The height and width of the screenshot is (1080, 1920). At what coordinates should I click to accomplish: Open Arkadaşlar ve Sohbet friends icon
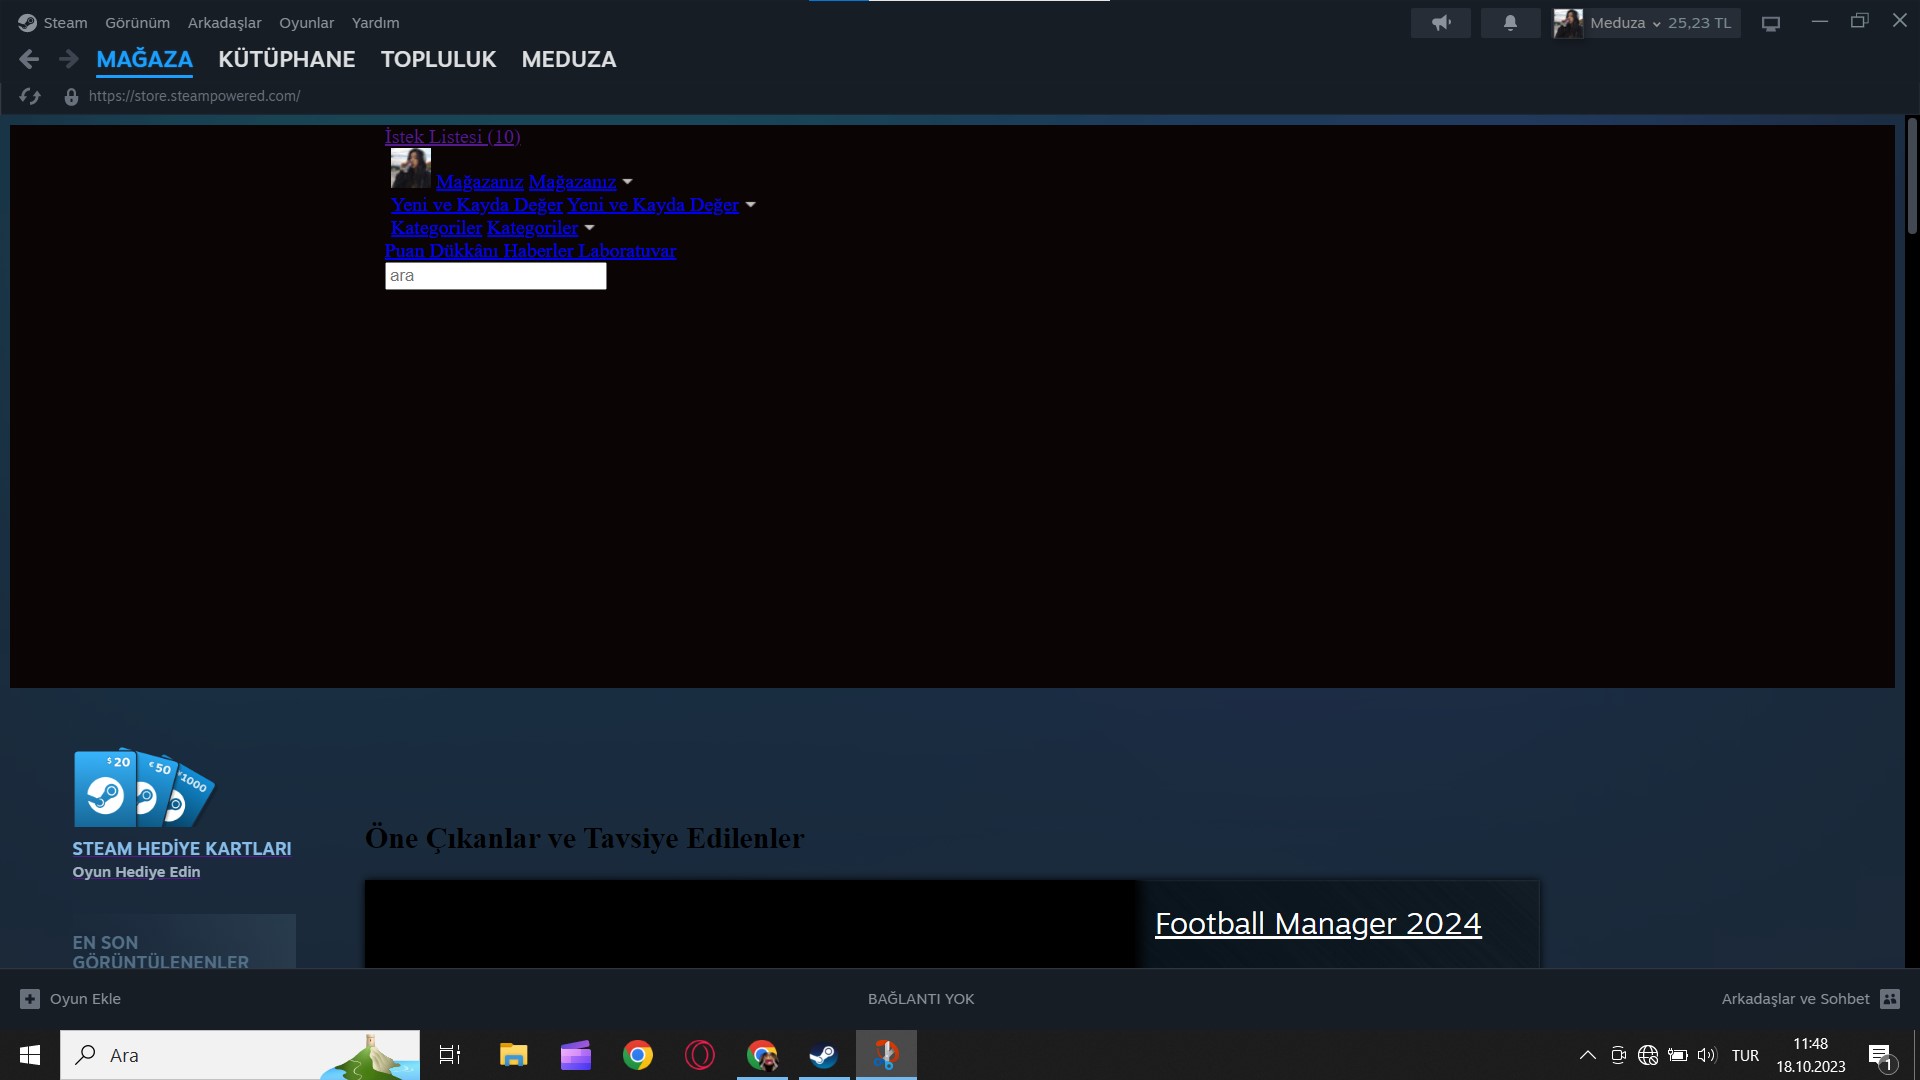coord(1890,999)
